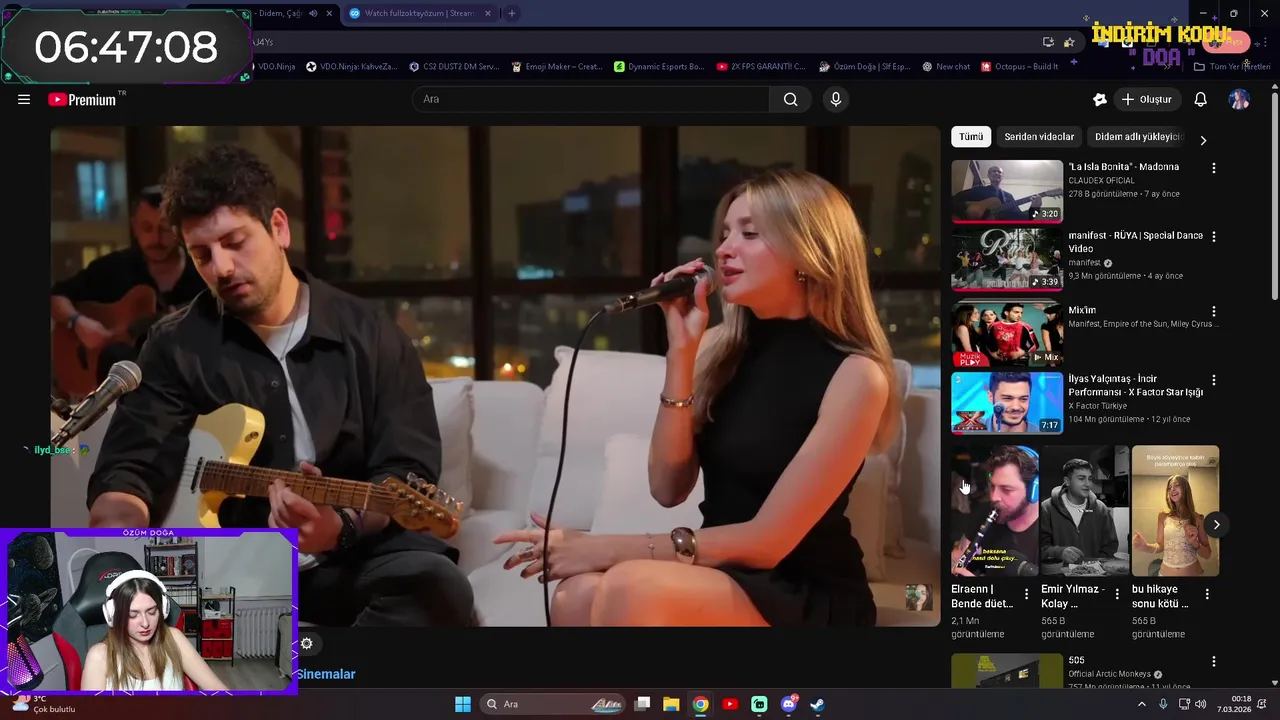Show more Shorts with the right chevron
The image size is (1280, 720).
1216,525
